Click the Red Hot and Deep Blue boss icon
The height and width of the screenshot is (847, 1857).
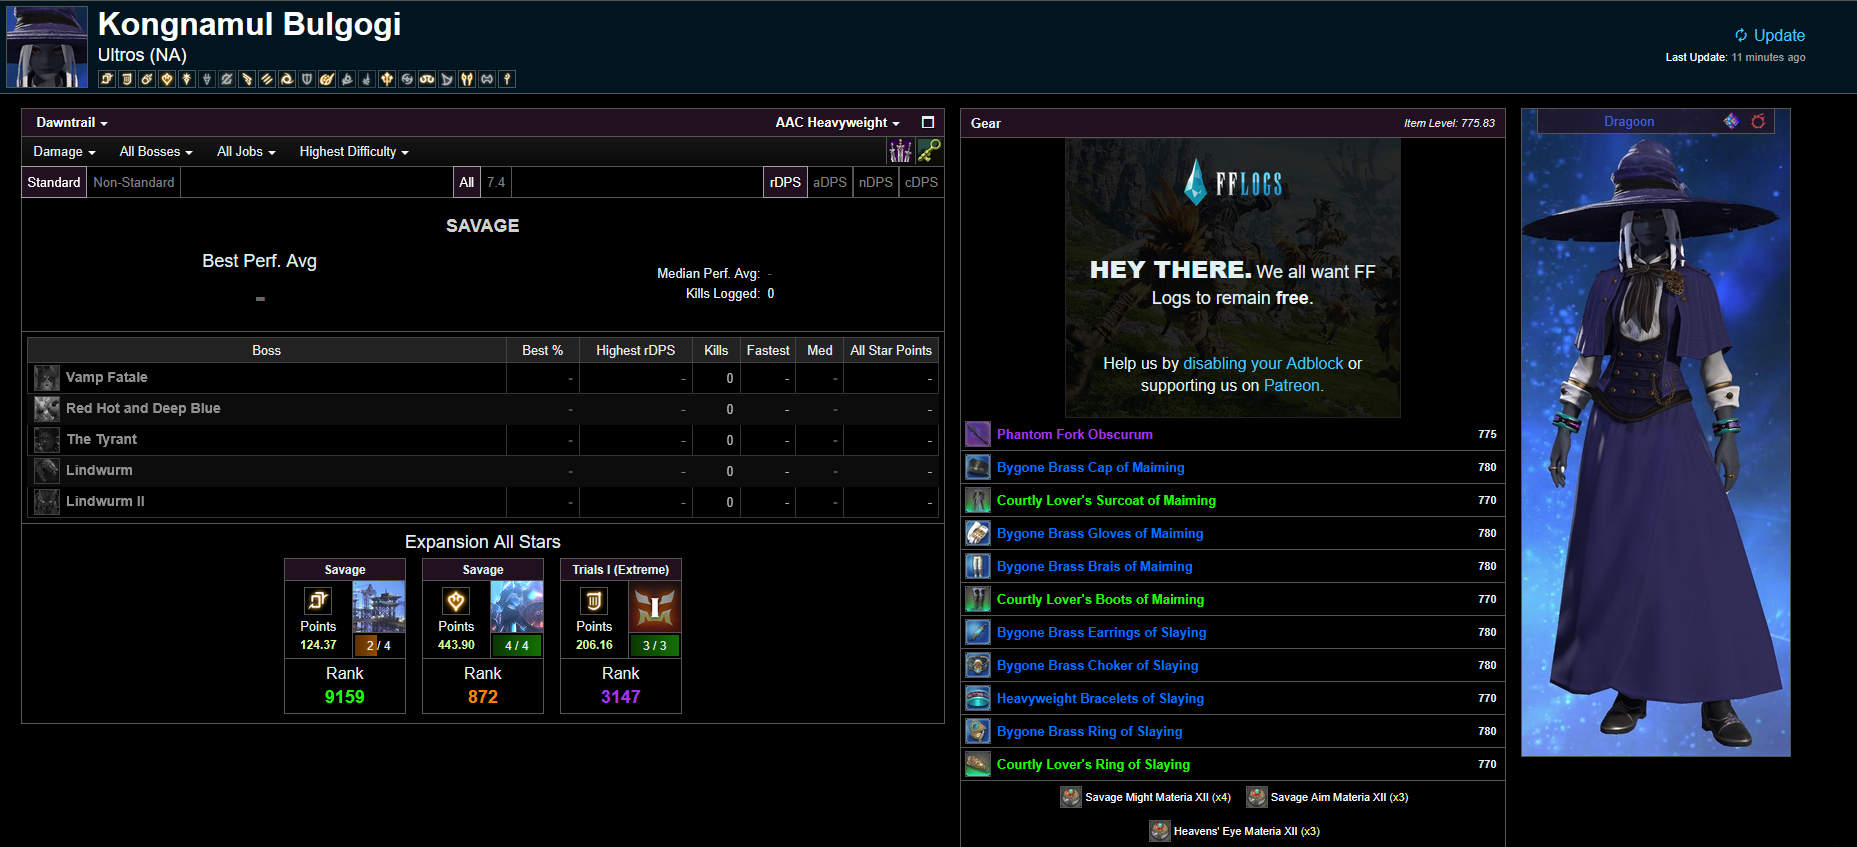pos(47,409)
